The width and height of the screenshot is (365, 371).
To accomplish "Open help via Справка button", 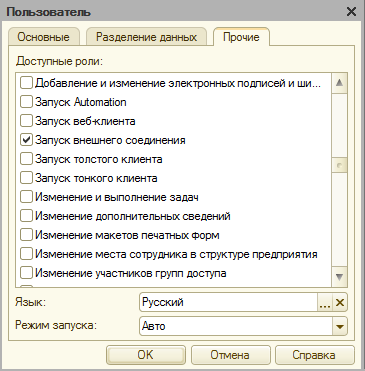I will [x=315, y=355].
